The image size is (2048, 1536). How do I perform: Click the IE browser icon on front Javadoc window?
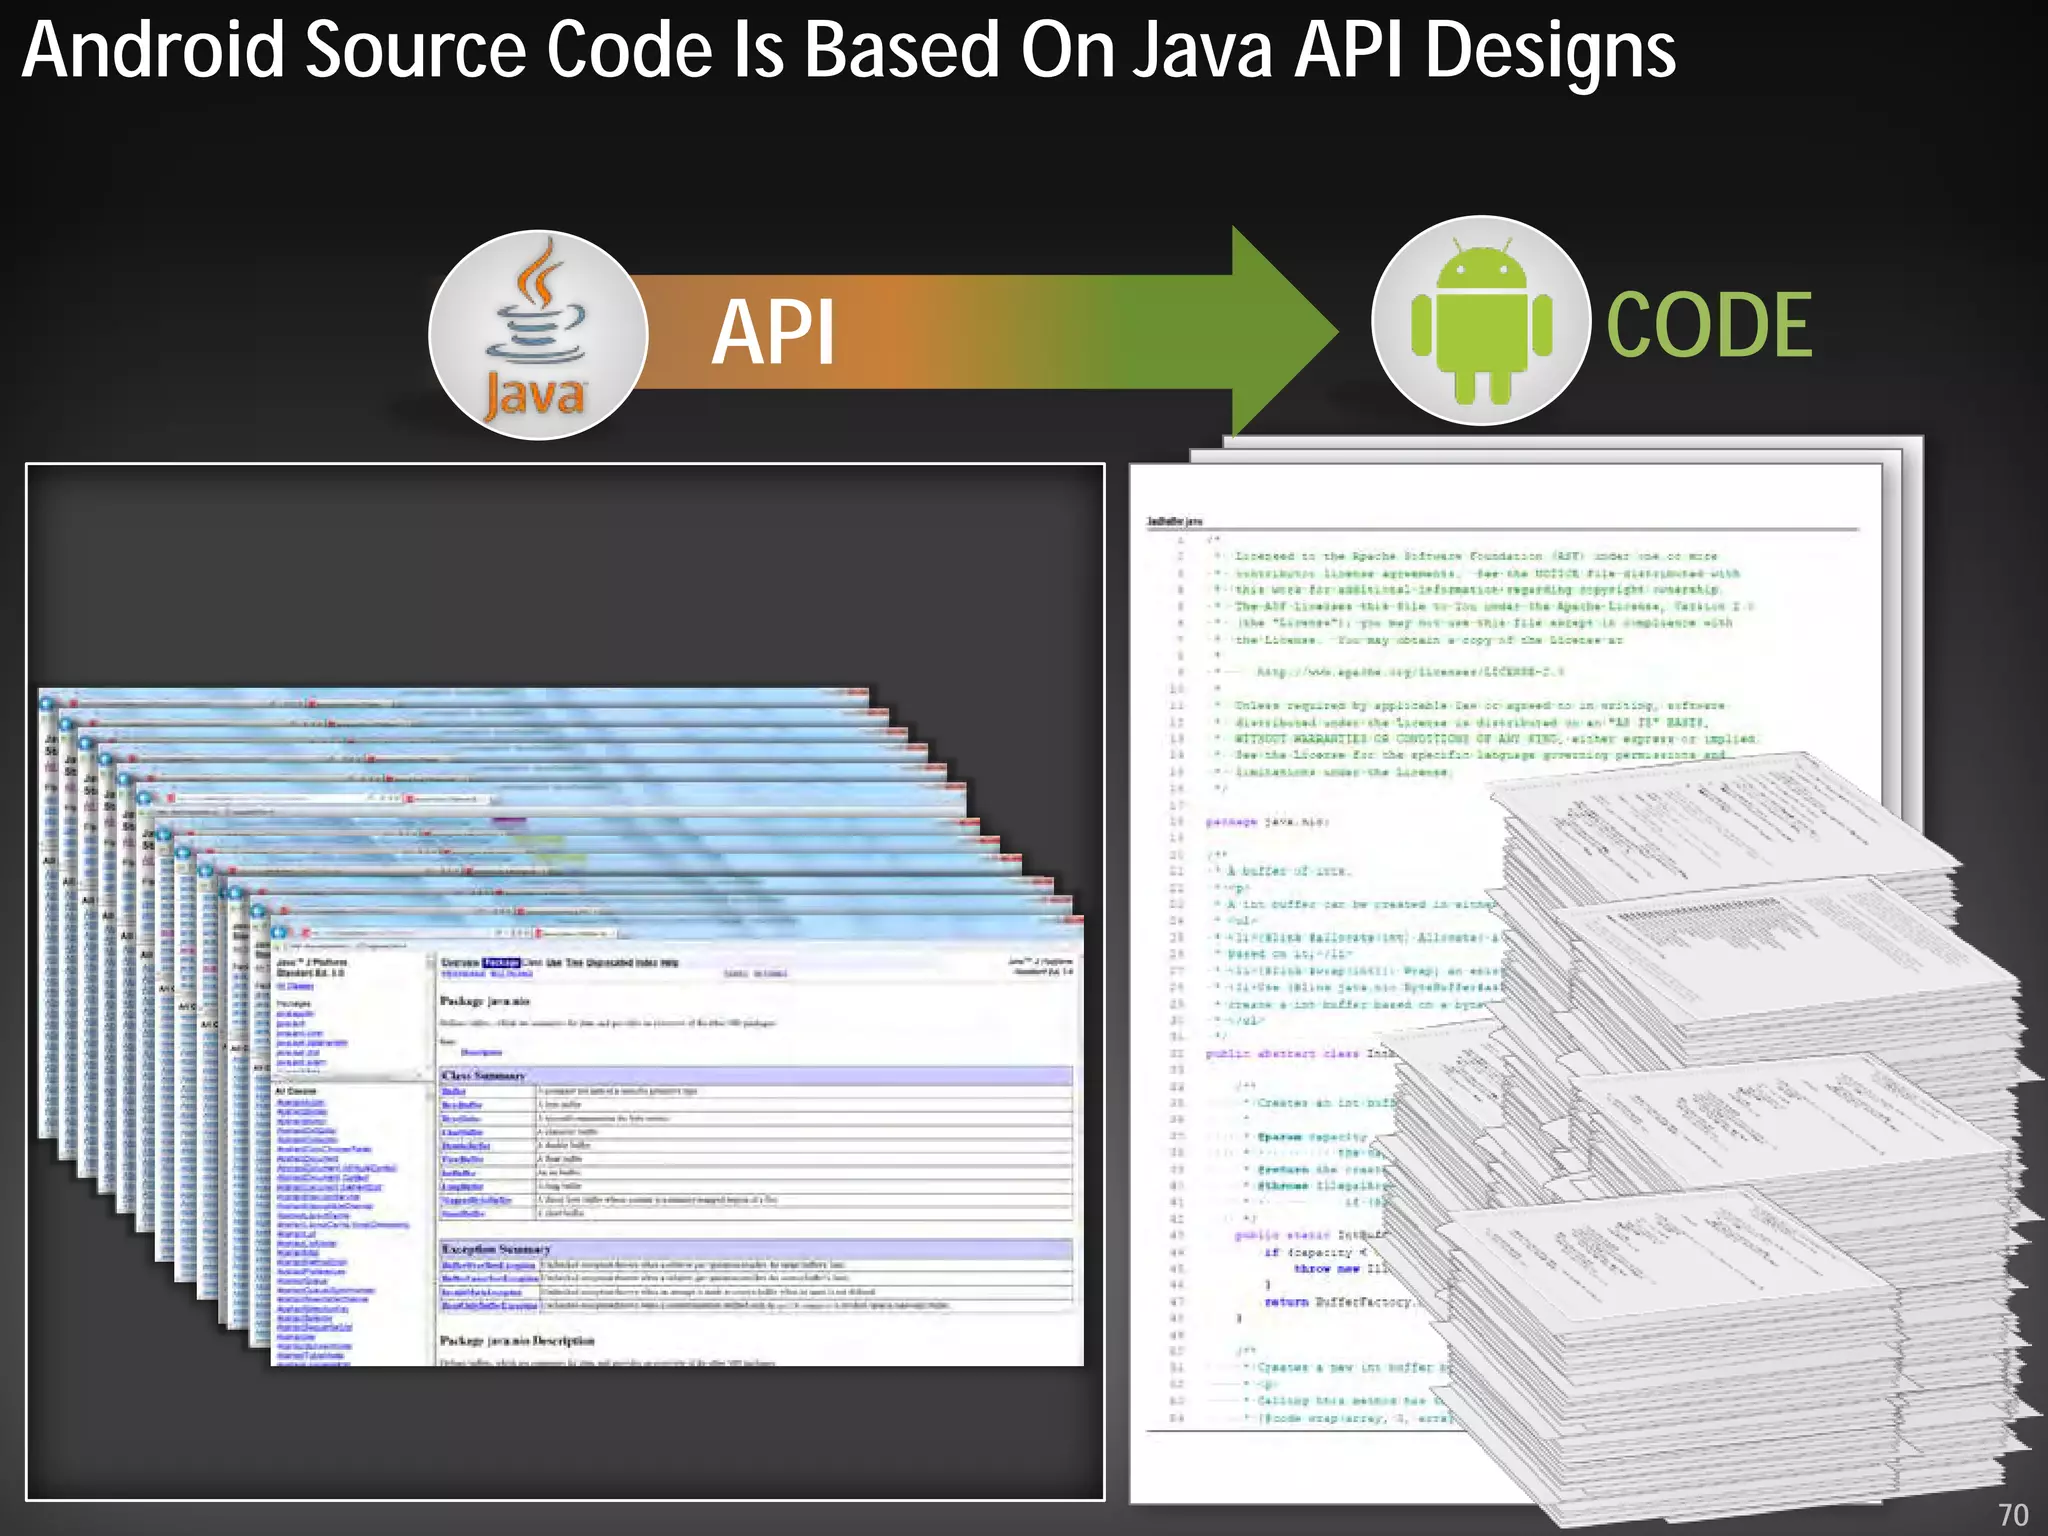pos(280,933)
